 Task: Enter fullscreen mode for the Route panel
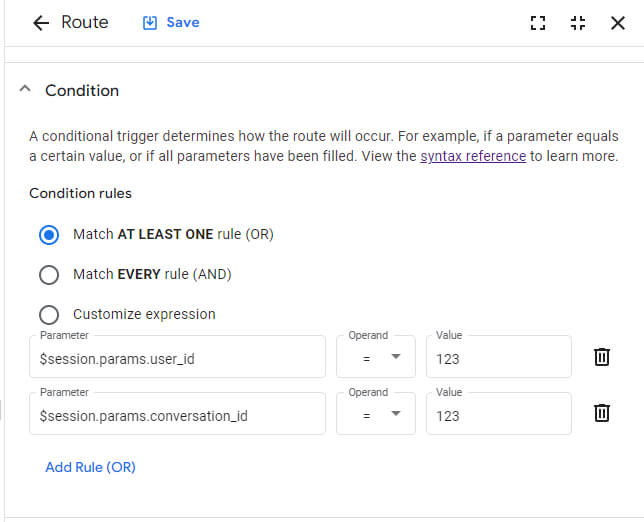pos(538,23)
